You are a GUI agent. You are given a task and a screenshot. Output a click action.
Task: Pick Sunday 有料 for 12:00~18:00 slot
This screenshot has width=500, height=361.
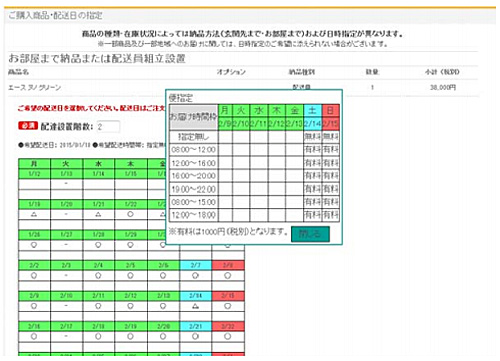point(331,215)
